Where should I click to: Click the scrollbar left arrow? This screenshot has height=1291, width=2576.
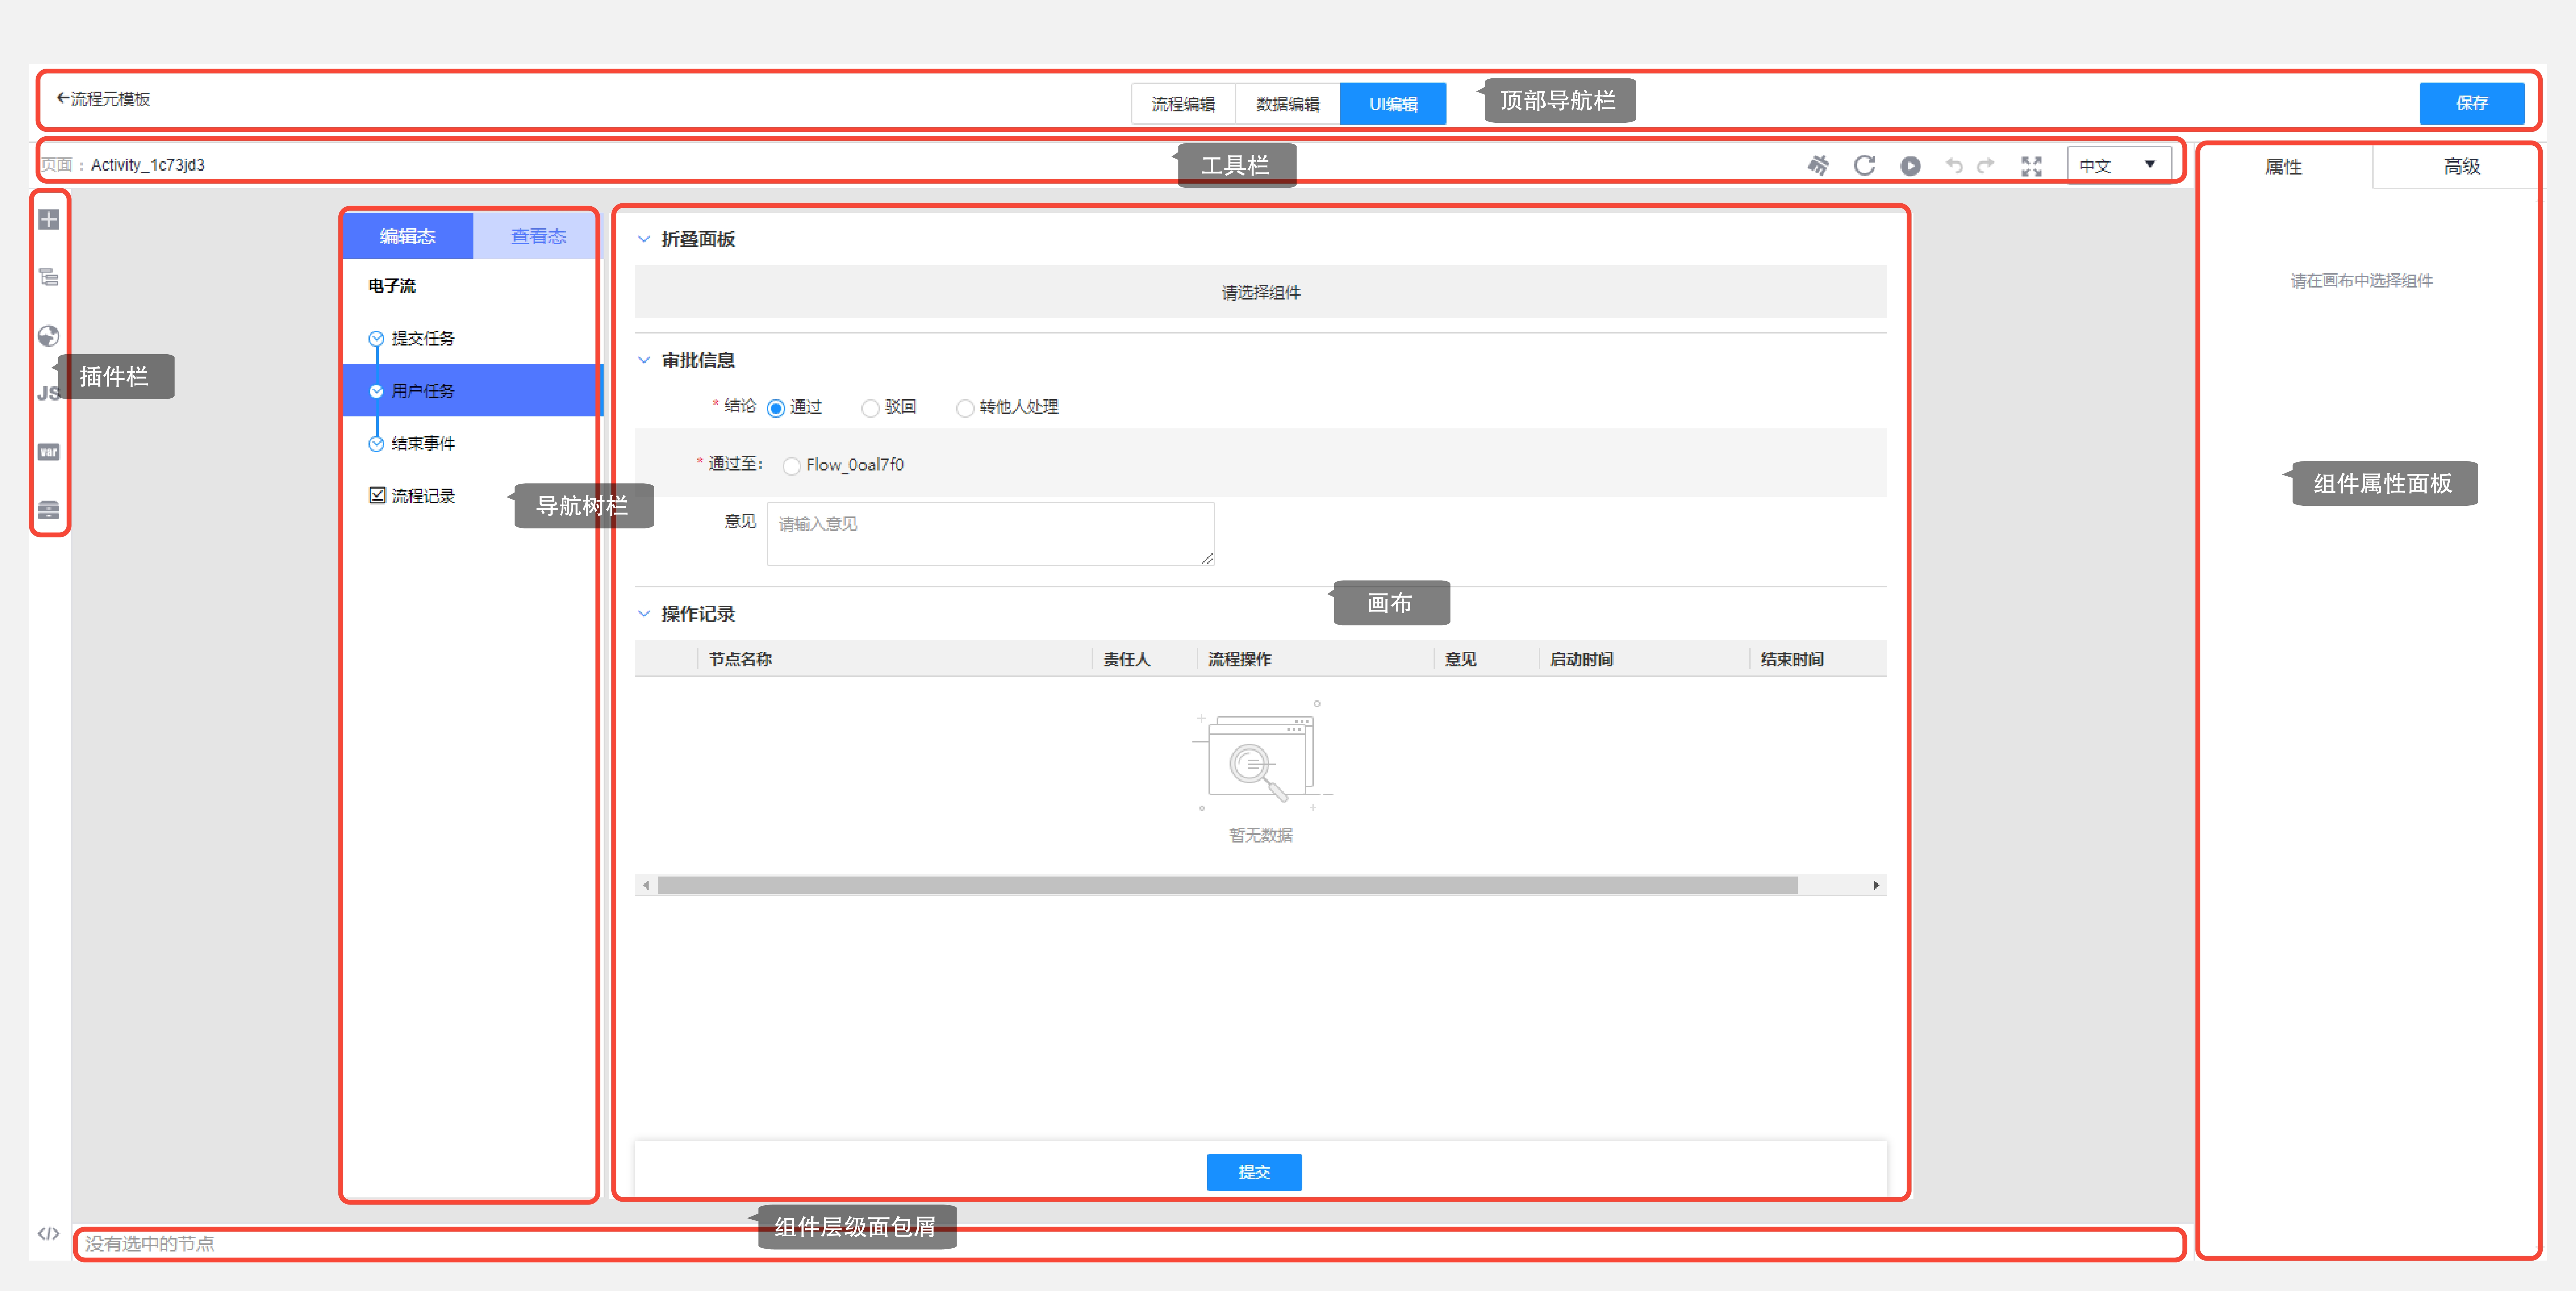pos(646,885)
